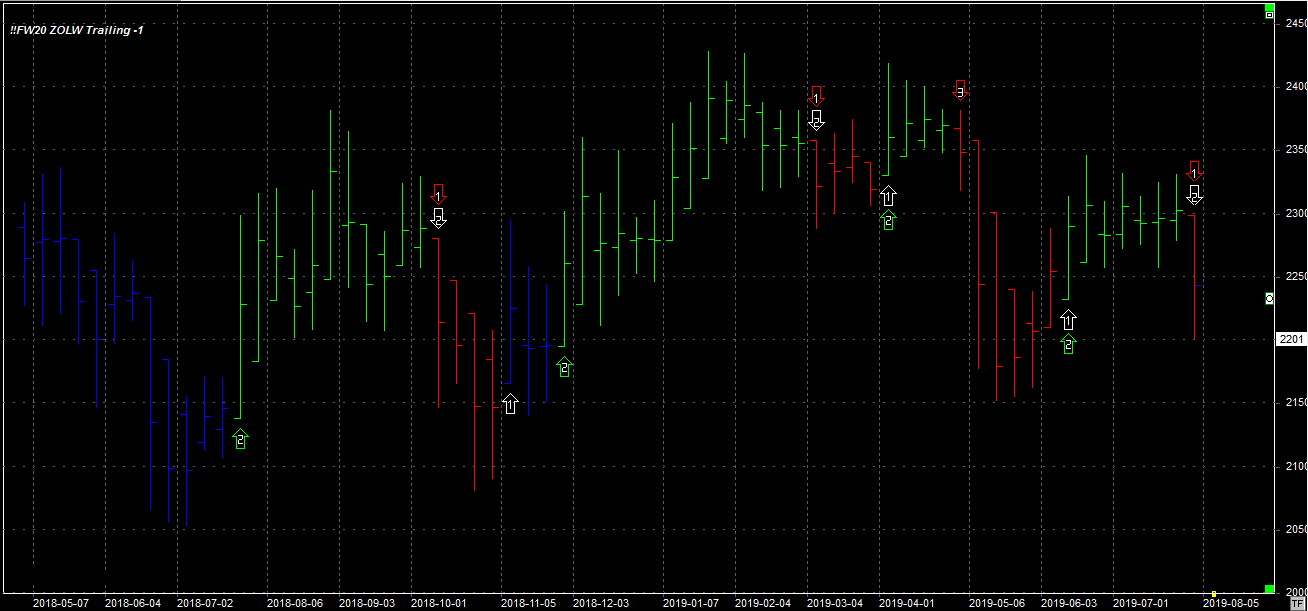The image size is (1308, 611).
Task: Click green up arrow 2 after 2018-11-05
Action: point(564,367)
